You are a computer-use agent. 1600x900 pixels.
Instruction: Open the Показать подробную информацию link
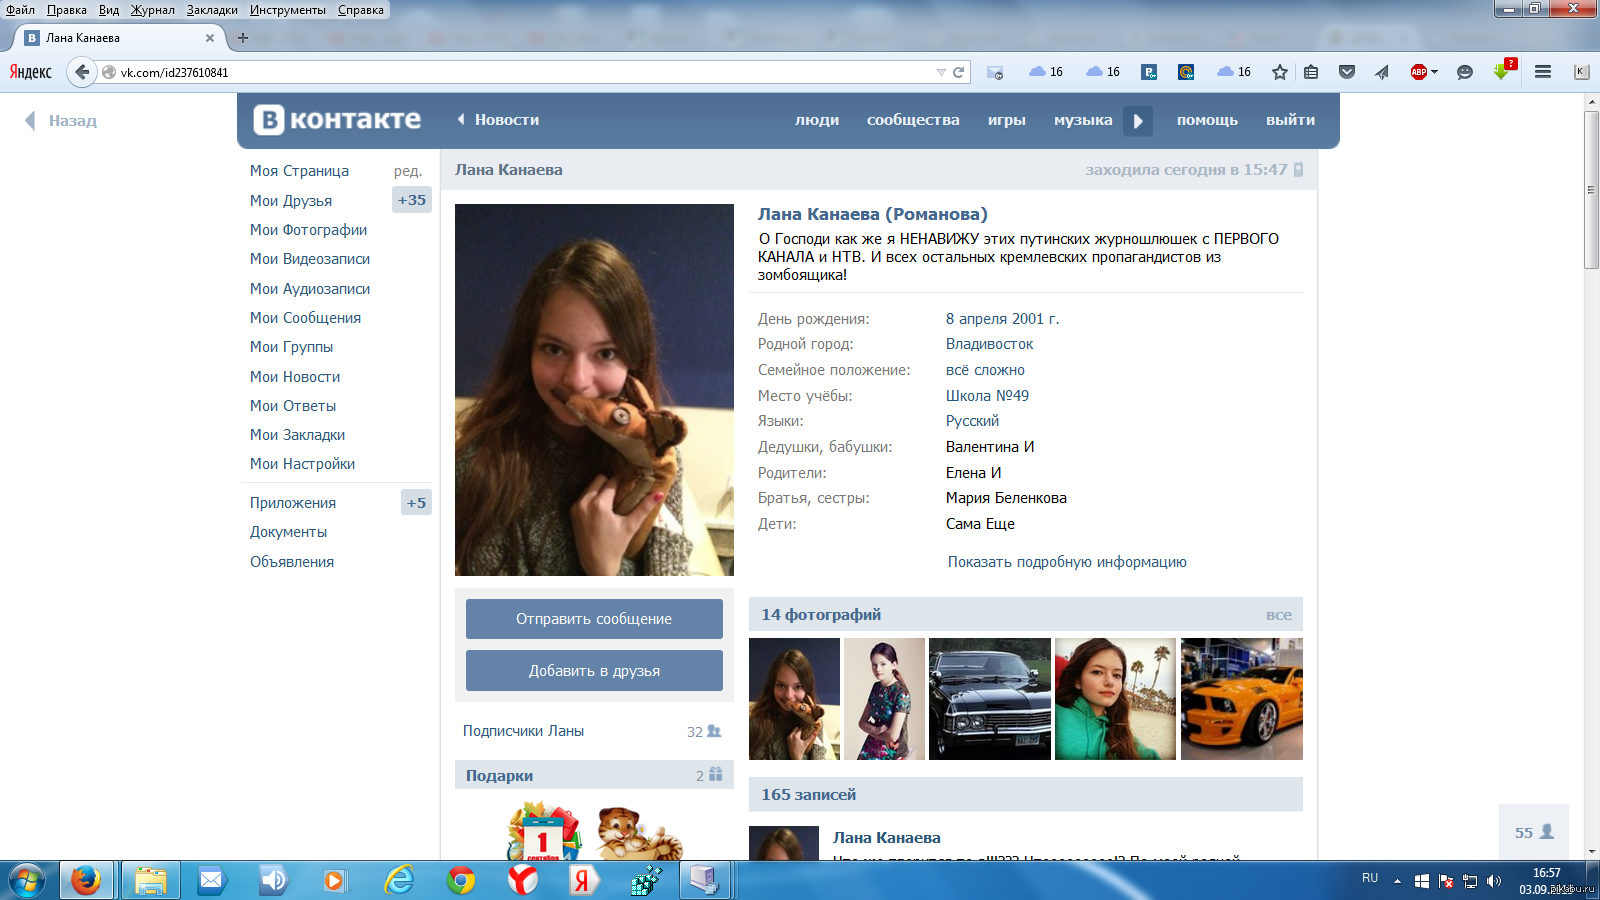click(x=1067, y=562)
